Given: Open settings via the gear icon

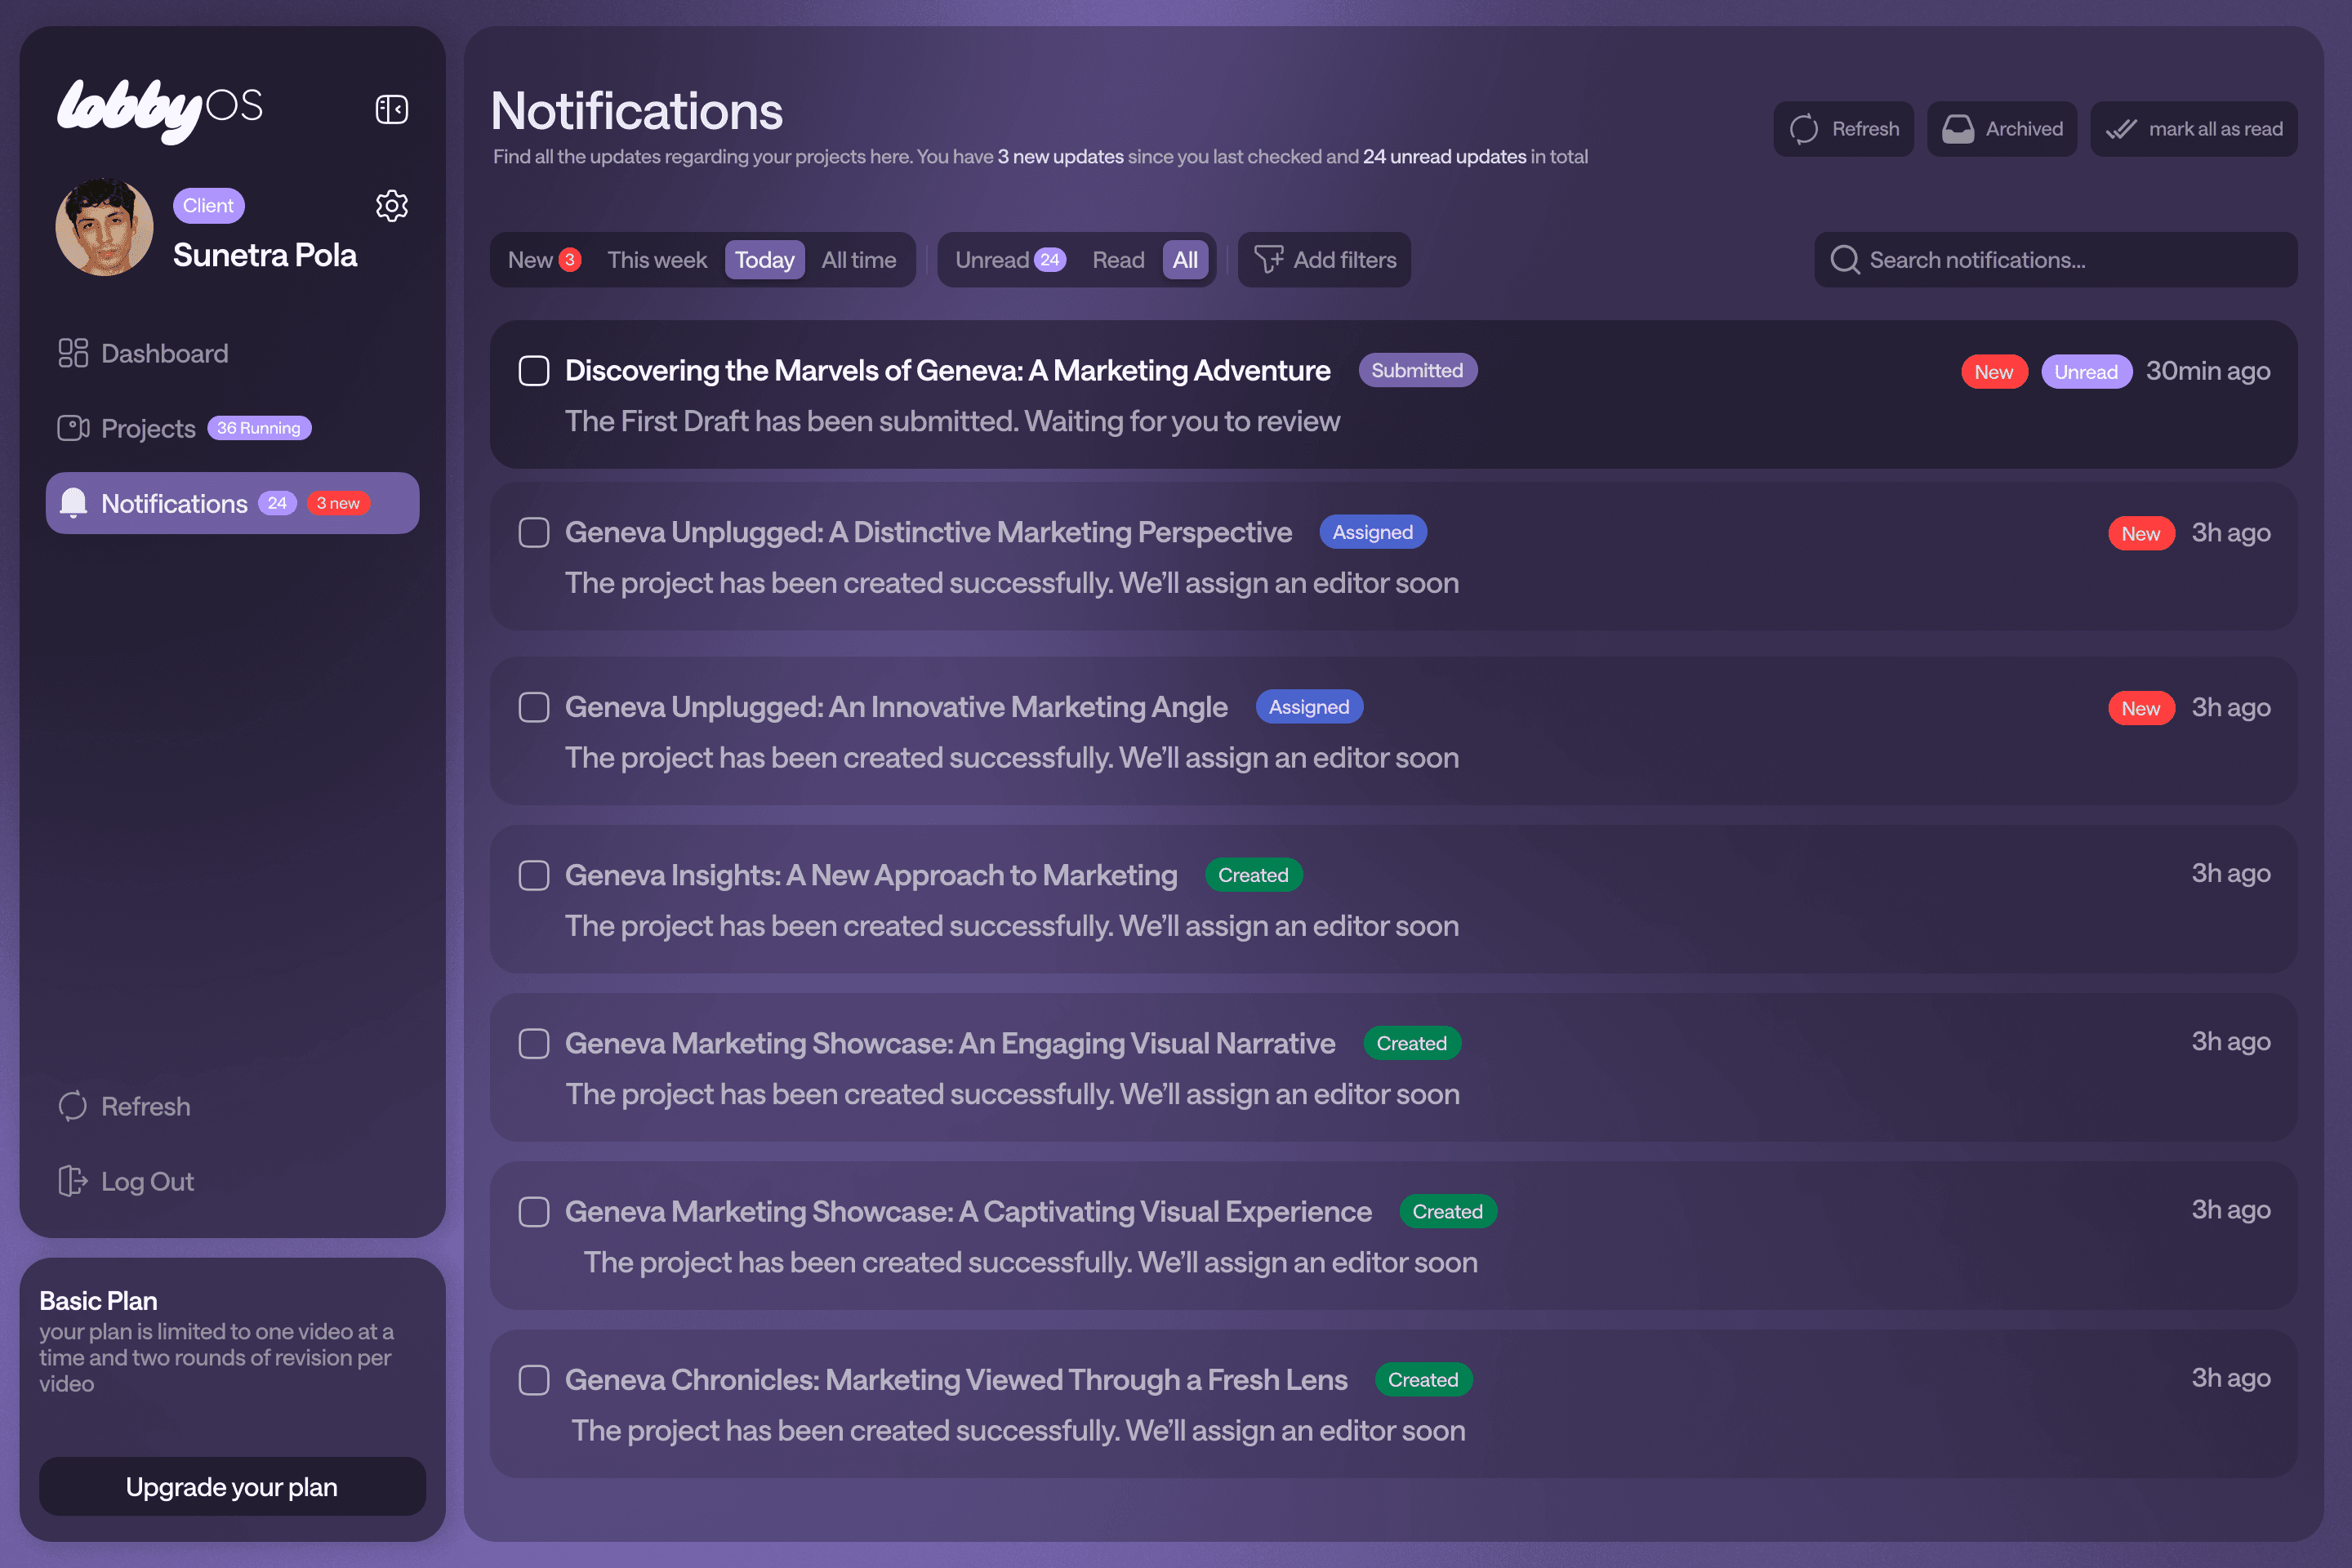Looking at the screenshot, I should coord(391,206).
